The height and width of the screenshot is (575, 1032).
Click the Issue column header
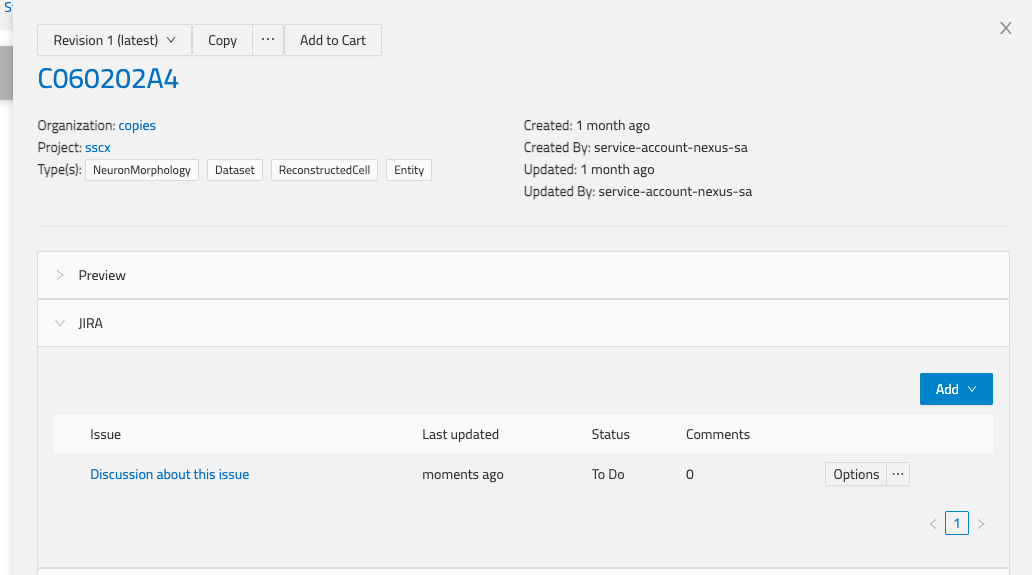tap(105, 434)
